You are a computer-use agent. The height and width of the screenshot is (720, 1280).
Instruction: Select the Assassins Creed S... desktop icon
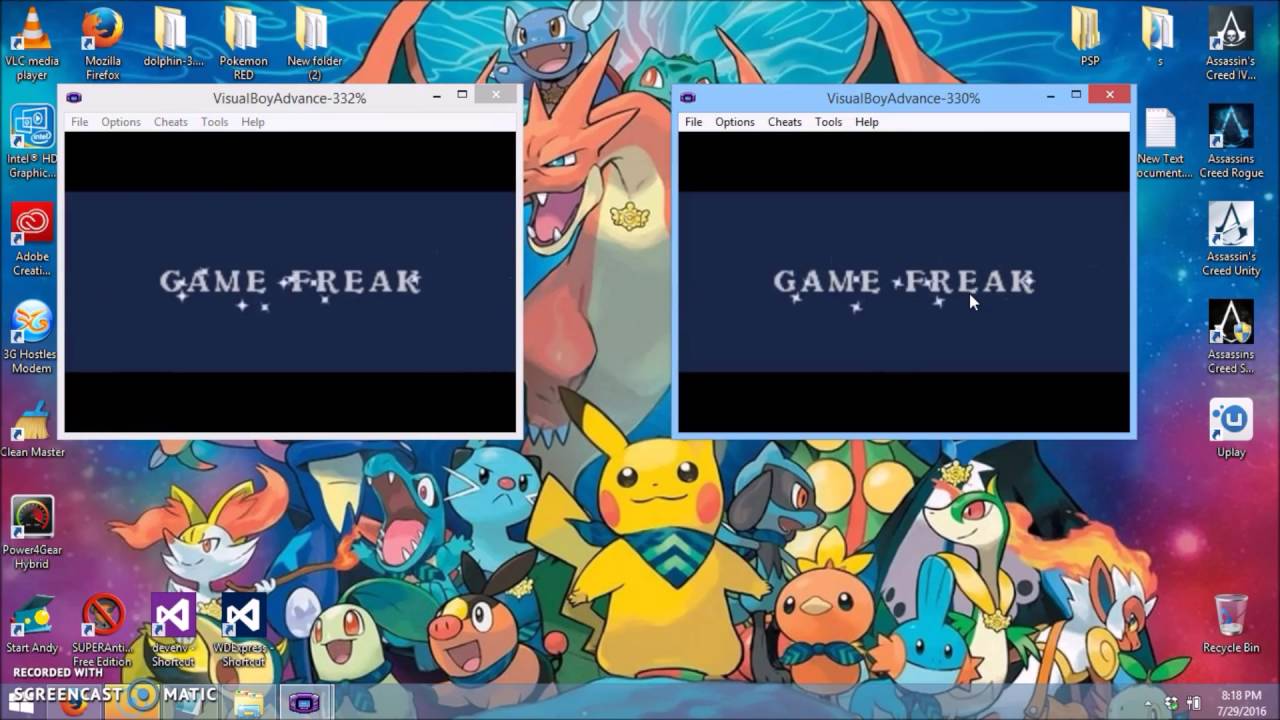1230,338
